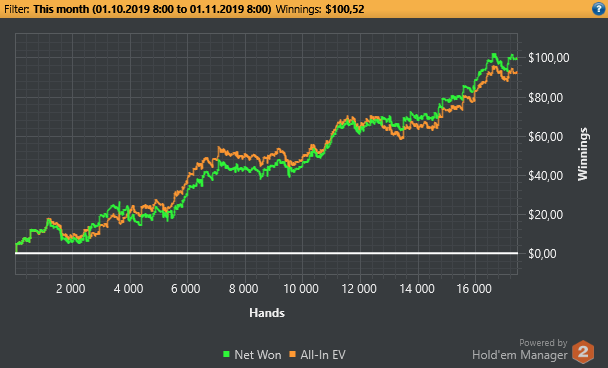Click the Hands axis title
The image size is (608, 368).
pos(267,313)
